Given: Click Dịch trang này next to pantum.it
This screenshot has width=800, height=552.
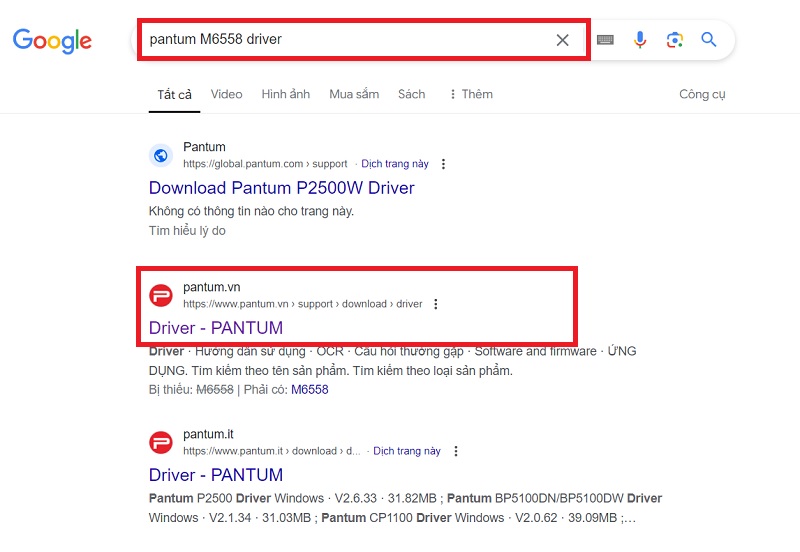Looking at the screenshot, I should [407, 451].
